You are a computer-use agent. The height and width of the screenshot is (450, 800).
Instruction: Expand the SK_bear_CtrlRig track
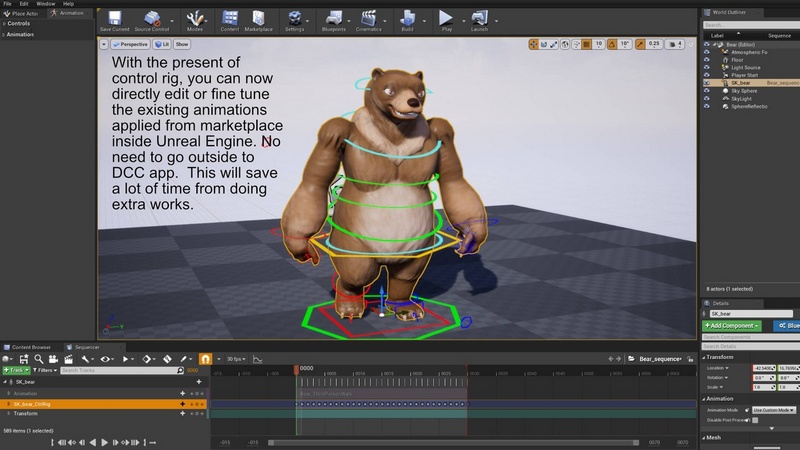(x=8, y=404)
